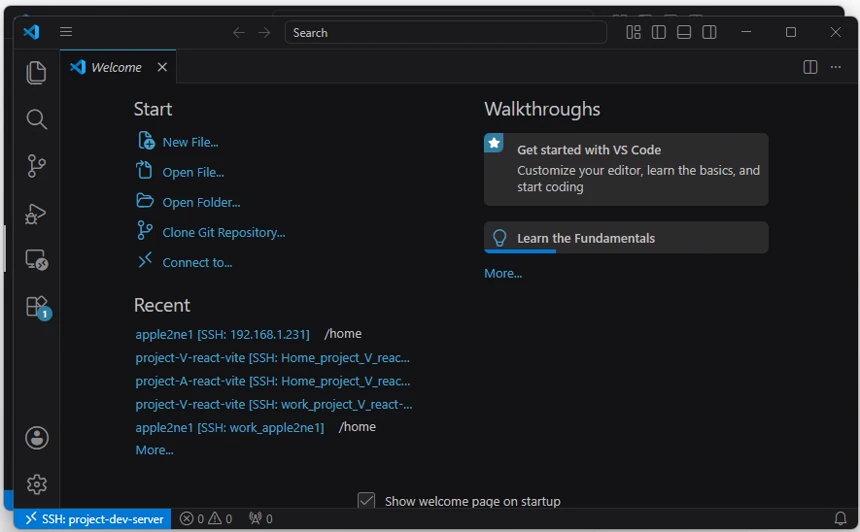This screenshot has width=860, height=532.
Task: Split the editor to the right
Action: click(810, 67)
